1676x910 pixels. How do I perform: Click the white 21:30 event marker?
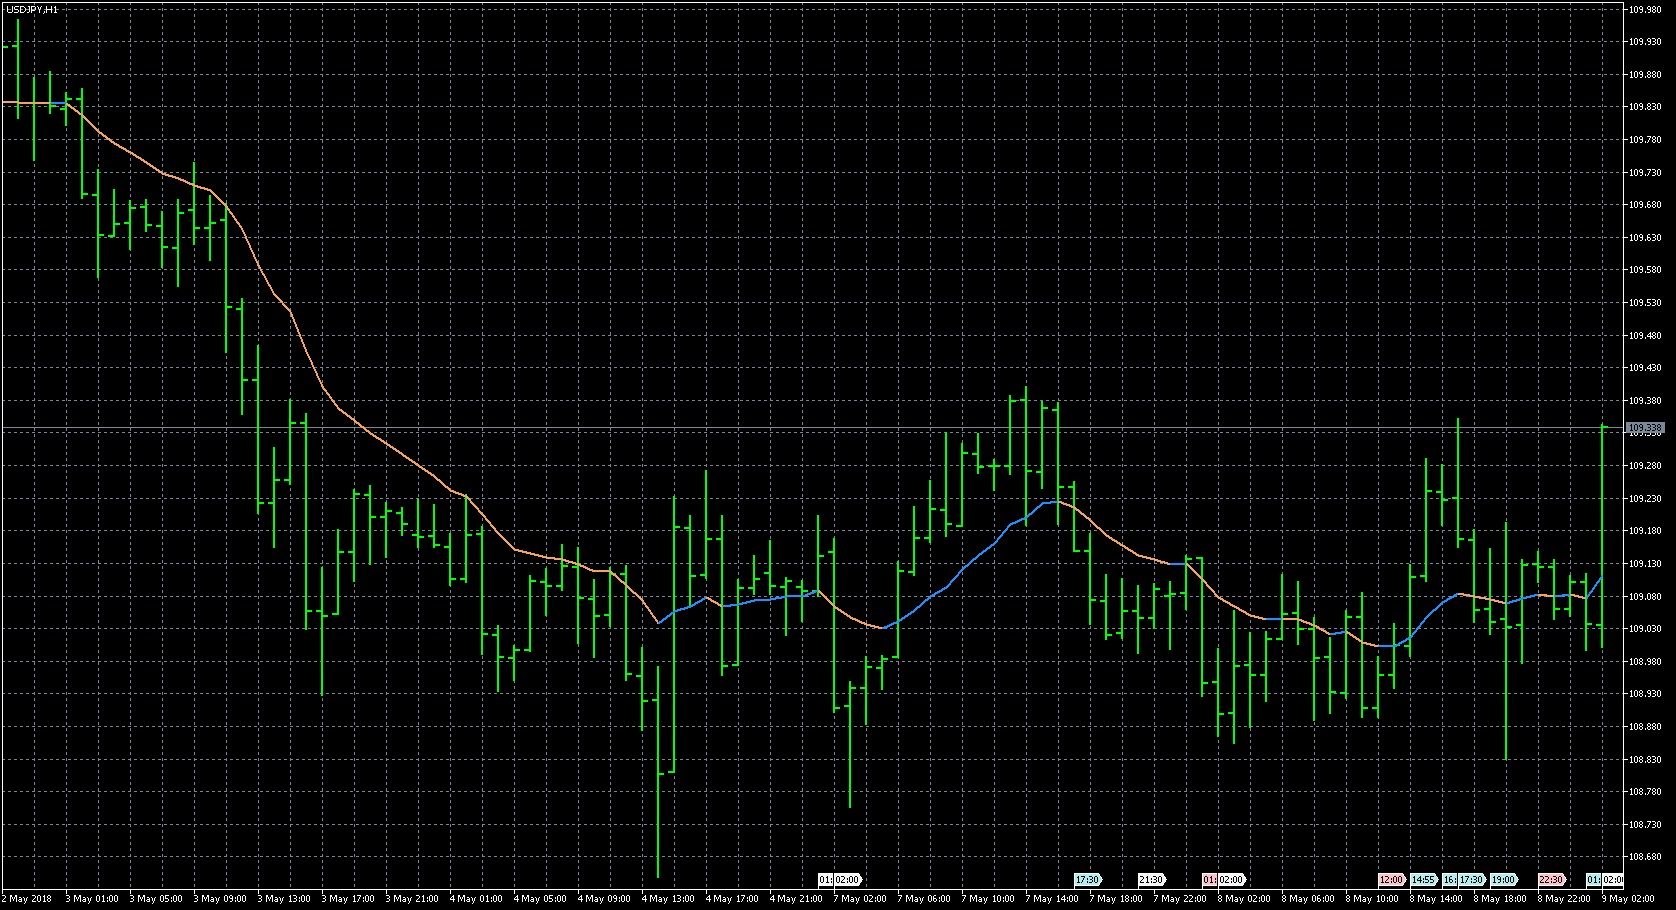pos(1150,880)
